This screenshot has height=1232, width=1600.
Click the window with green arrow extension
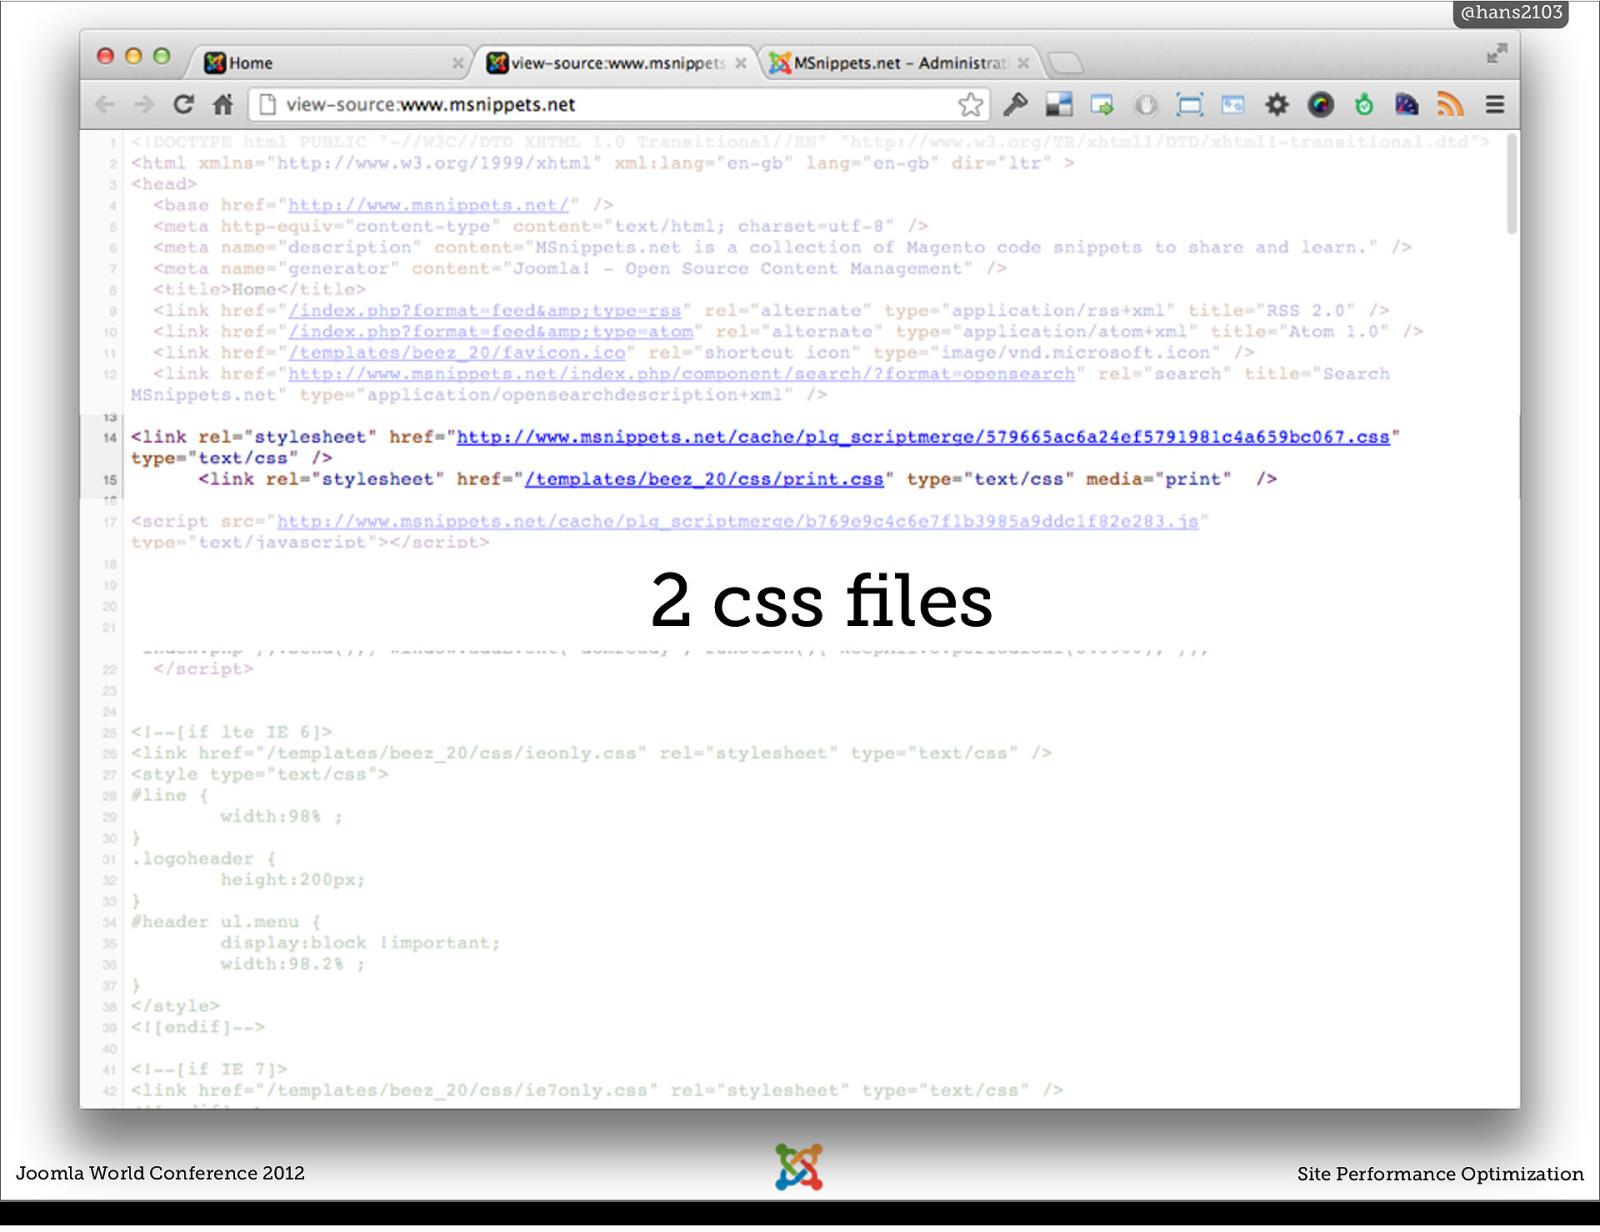tap(1102, 105)
